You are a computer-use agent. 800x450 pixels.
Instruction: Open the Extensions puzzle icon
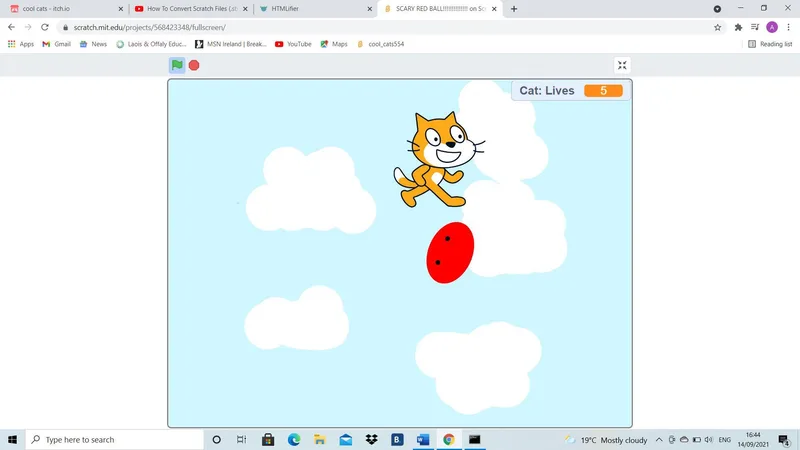click(738, 28)
